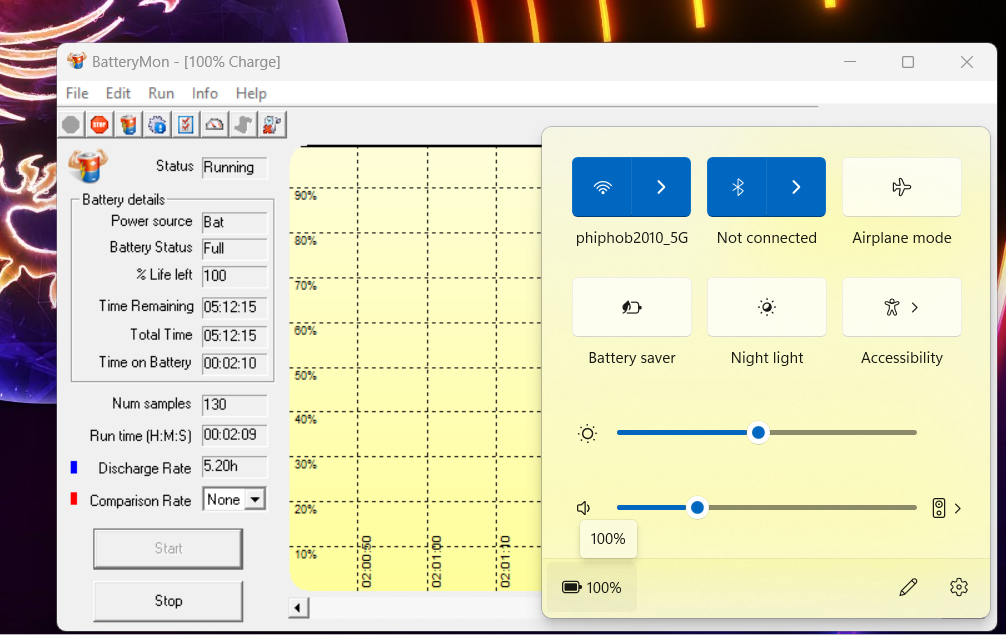Open sound output selector next to volume
This screenshot has height=635, width=1006.
click(x=946, y=508)
